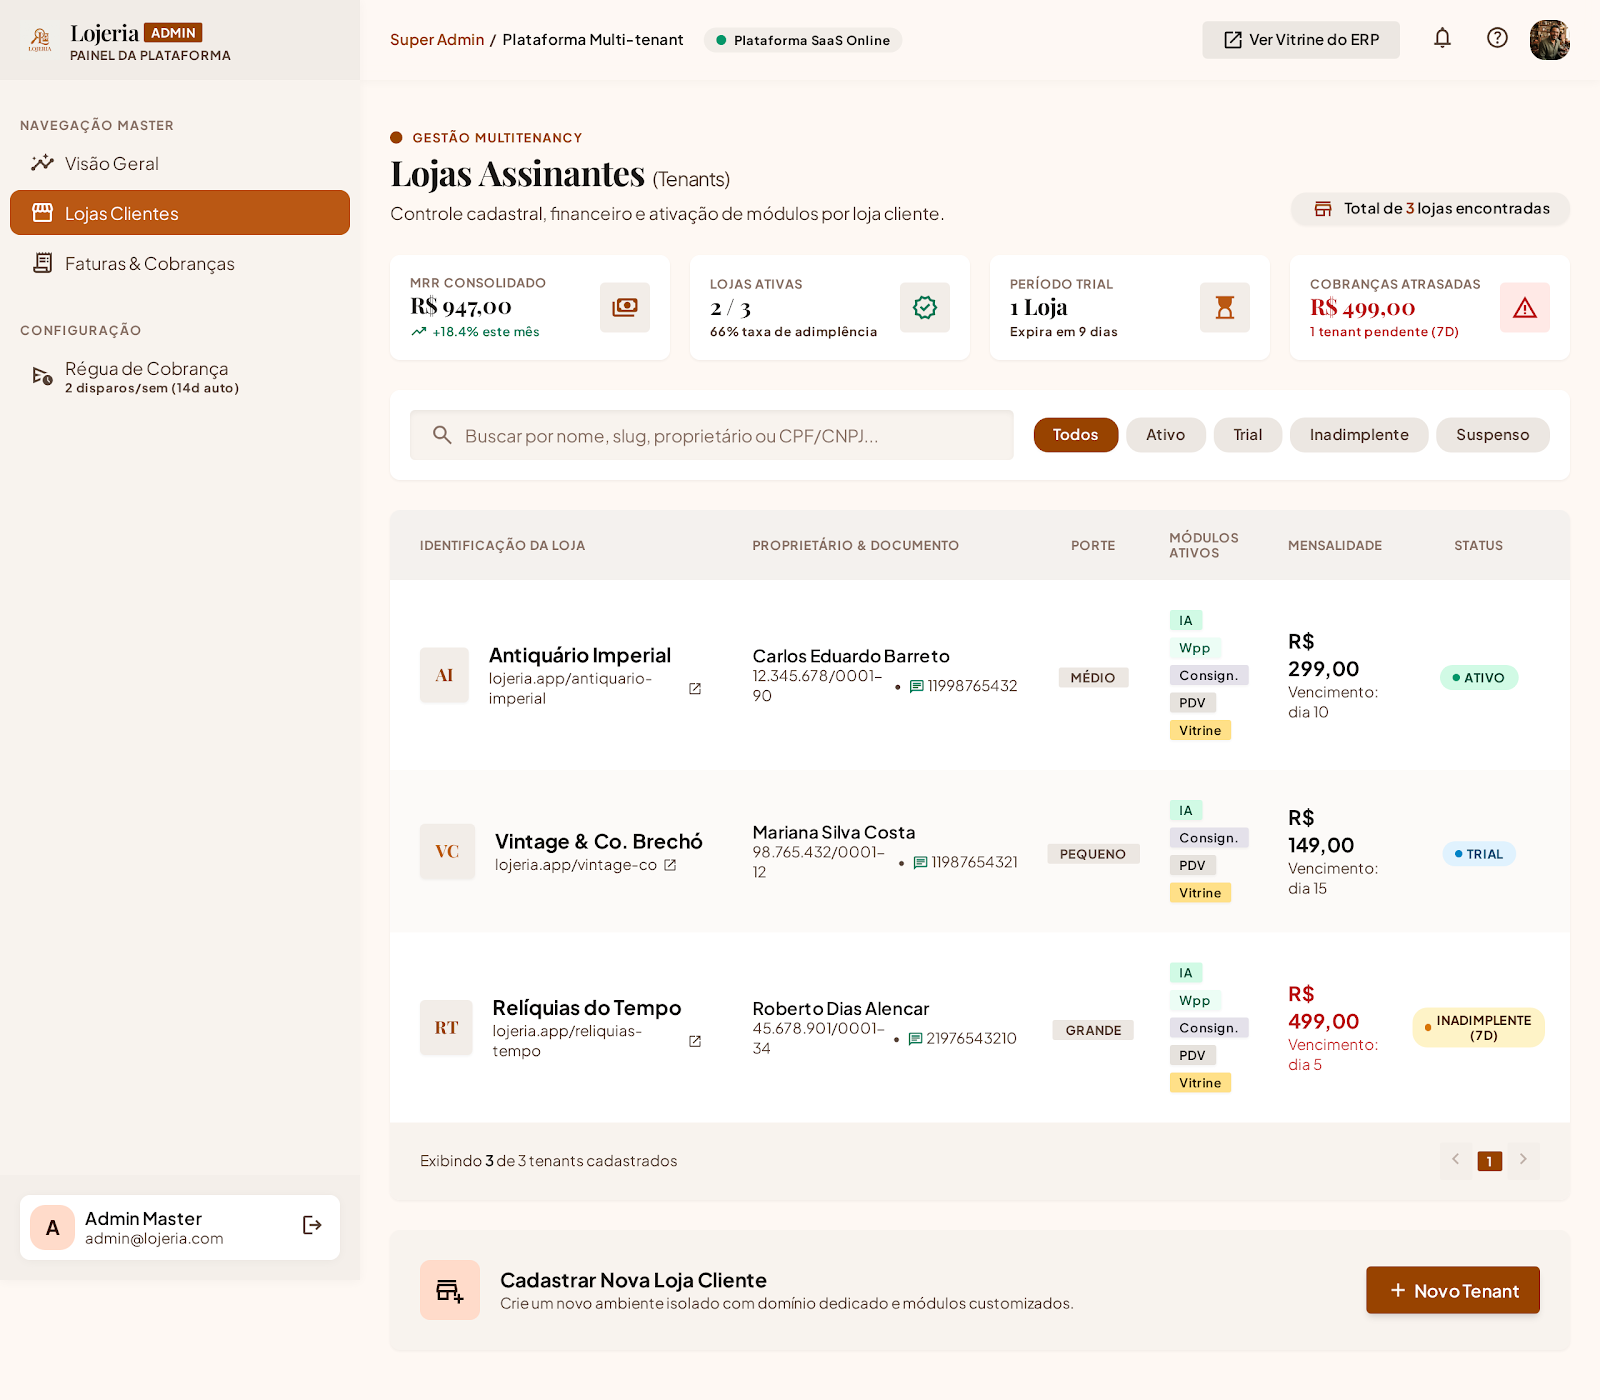Click Ver Vitrine do ERP button
This screenshot has width=1600, height=1400.
1301,40
